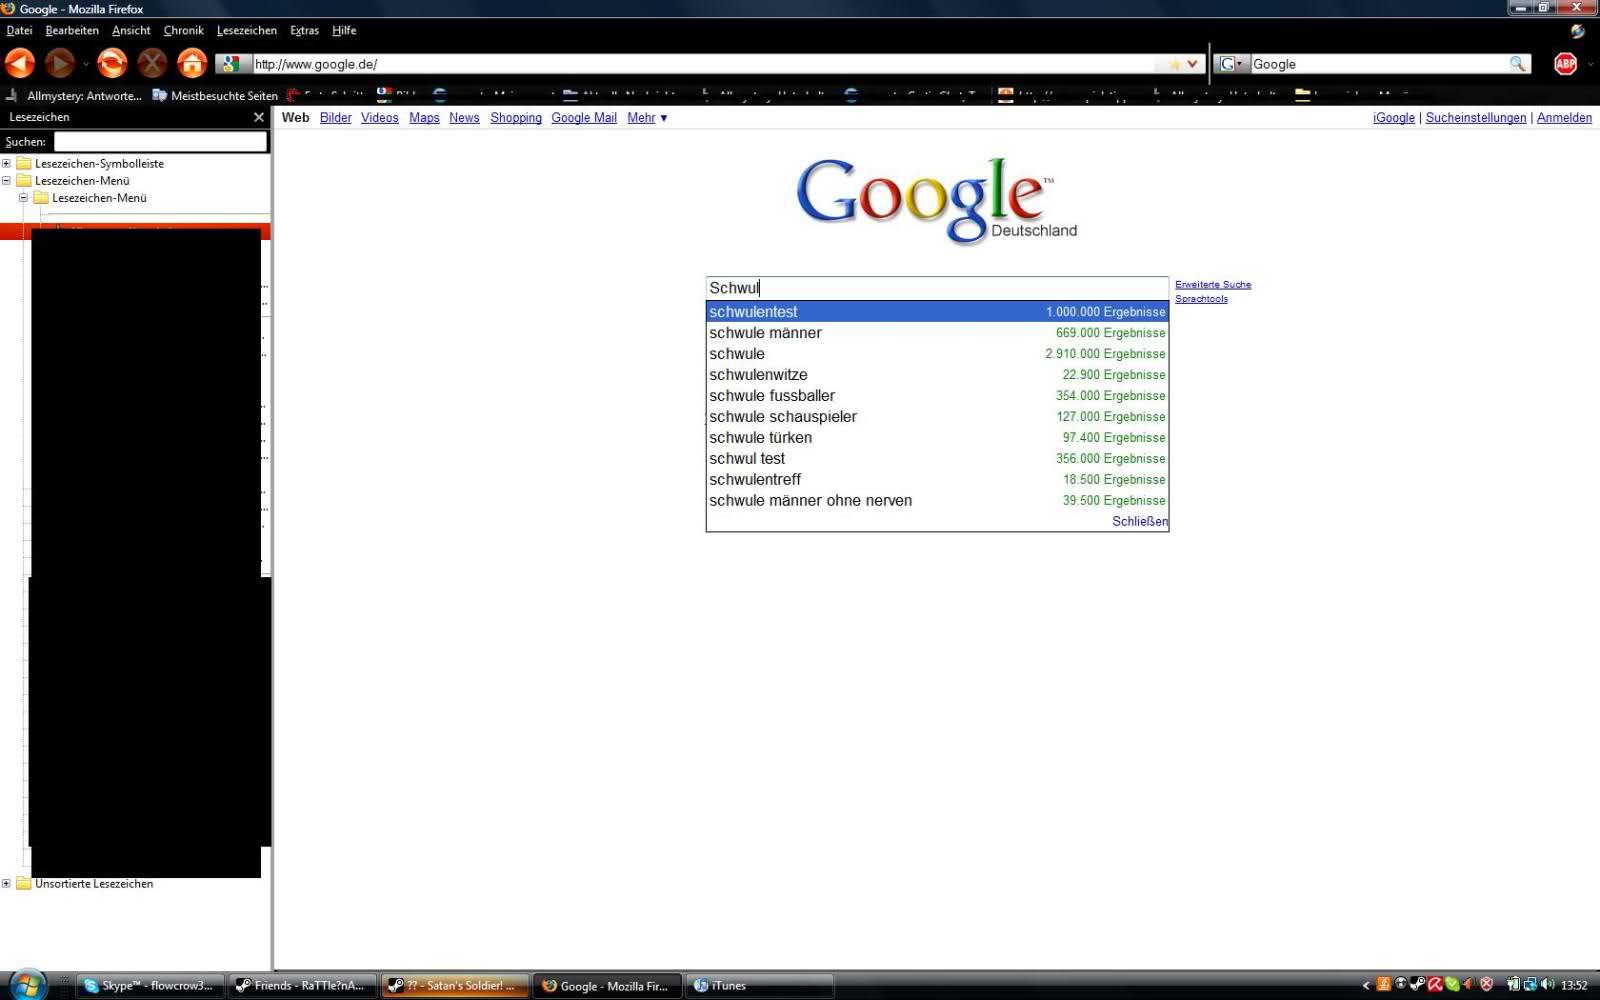Click the 13:52 taskbar clock

pyautogui.click(x=1574, y=986)
